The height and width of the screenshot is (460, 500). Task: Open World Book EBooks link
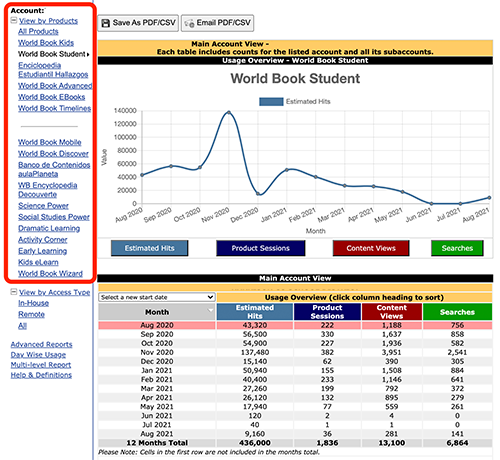click(x=52, y=97)
